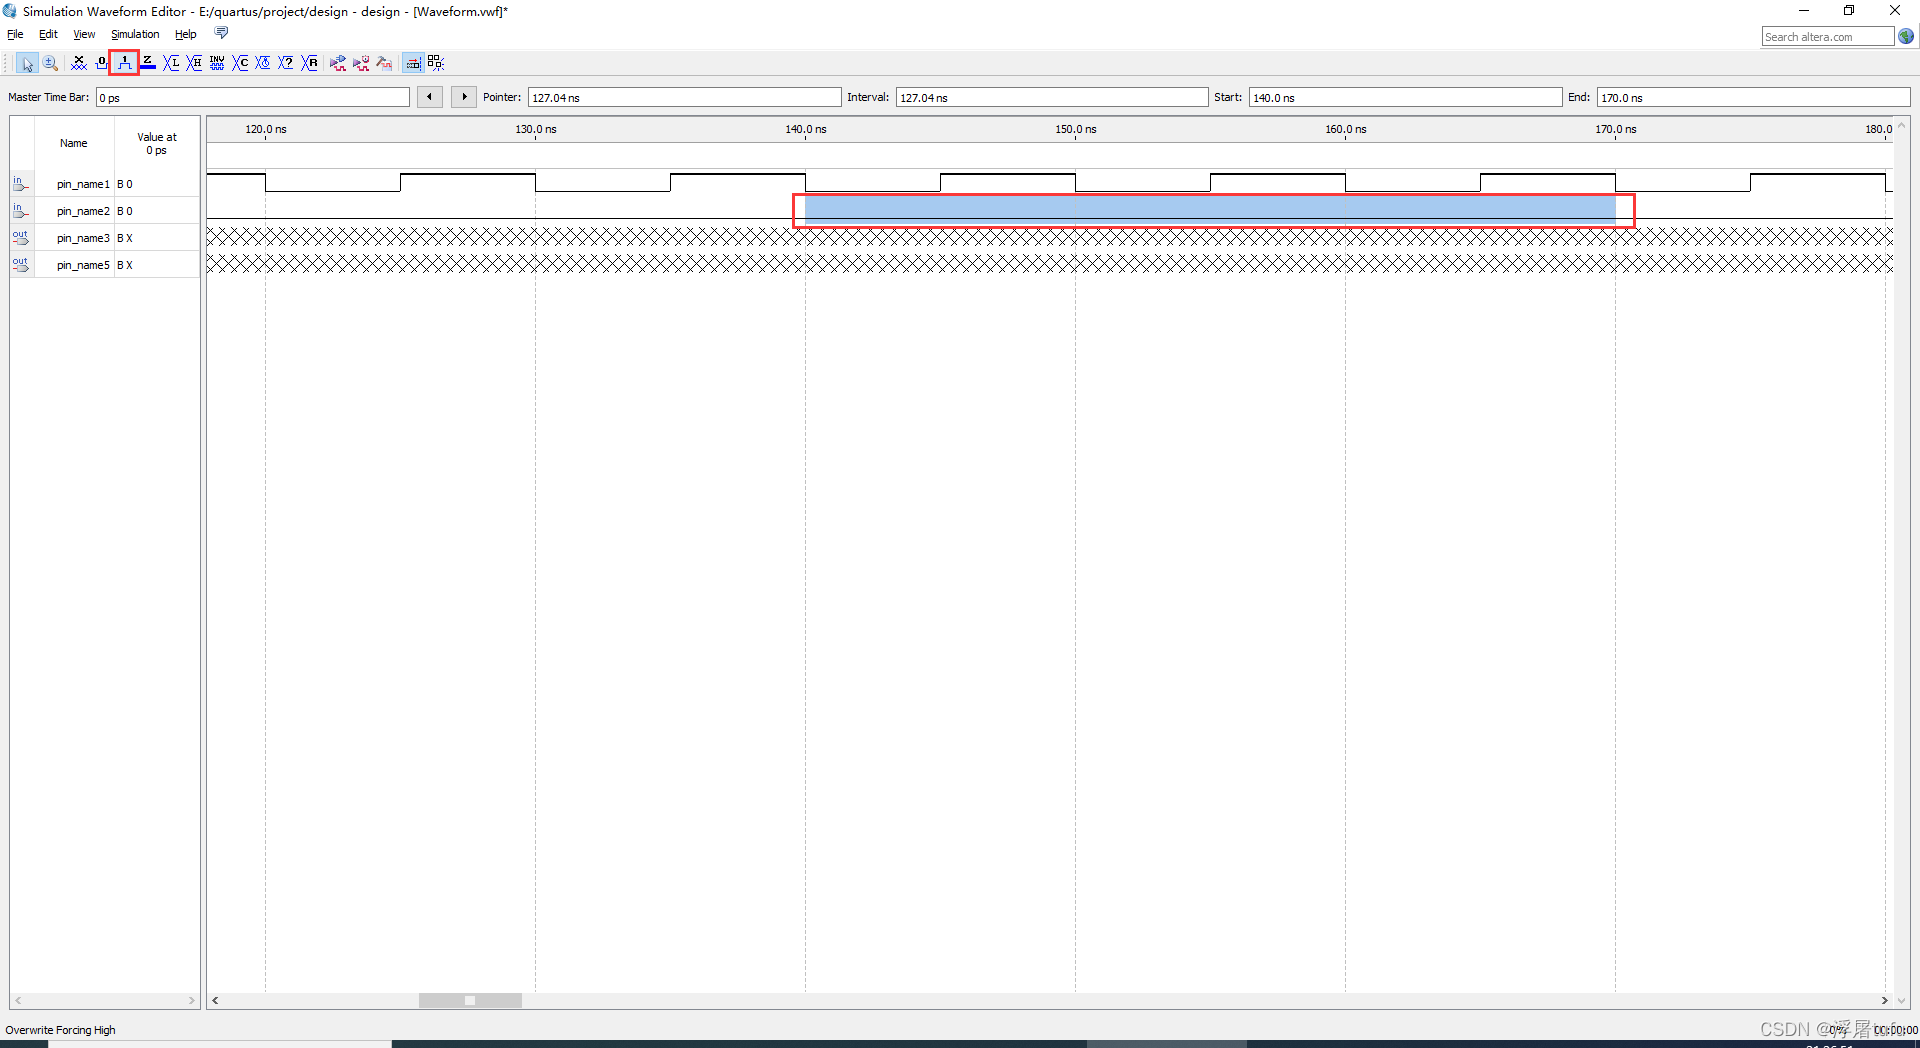Screen dimensions: 1920x1048
Task: Click the Interval value field
Action: 1052,97
